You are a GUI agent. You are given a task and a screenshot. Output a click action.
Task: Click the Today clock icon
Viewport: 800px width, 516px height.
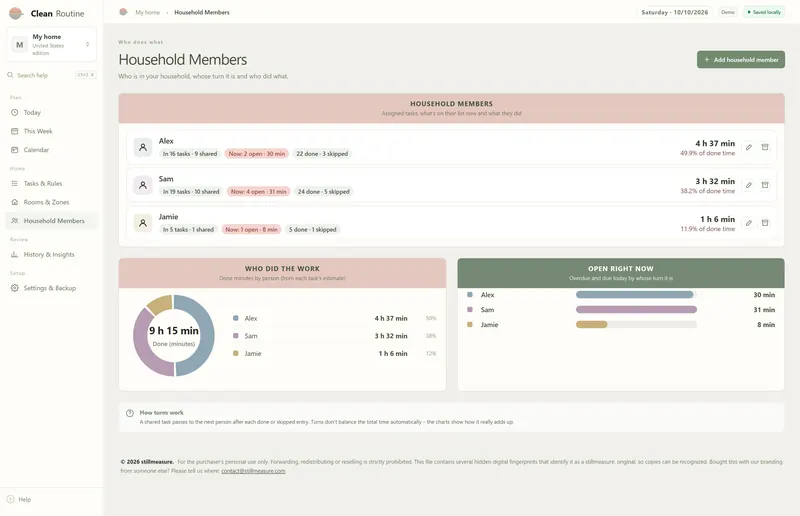click(14, 112)
